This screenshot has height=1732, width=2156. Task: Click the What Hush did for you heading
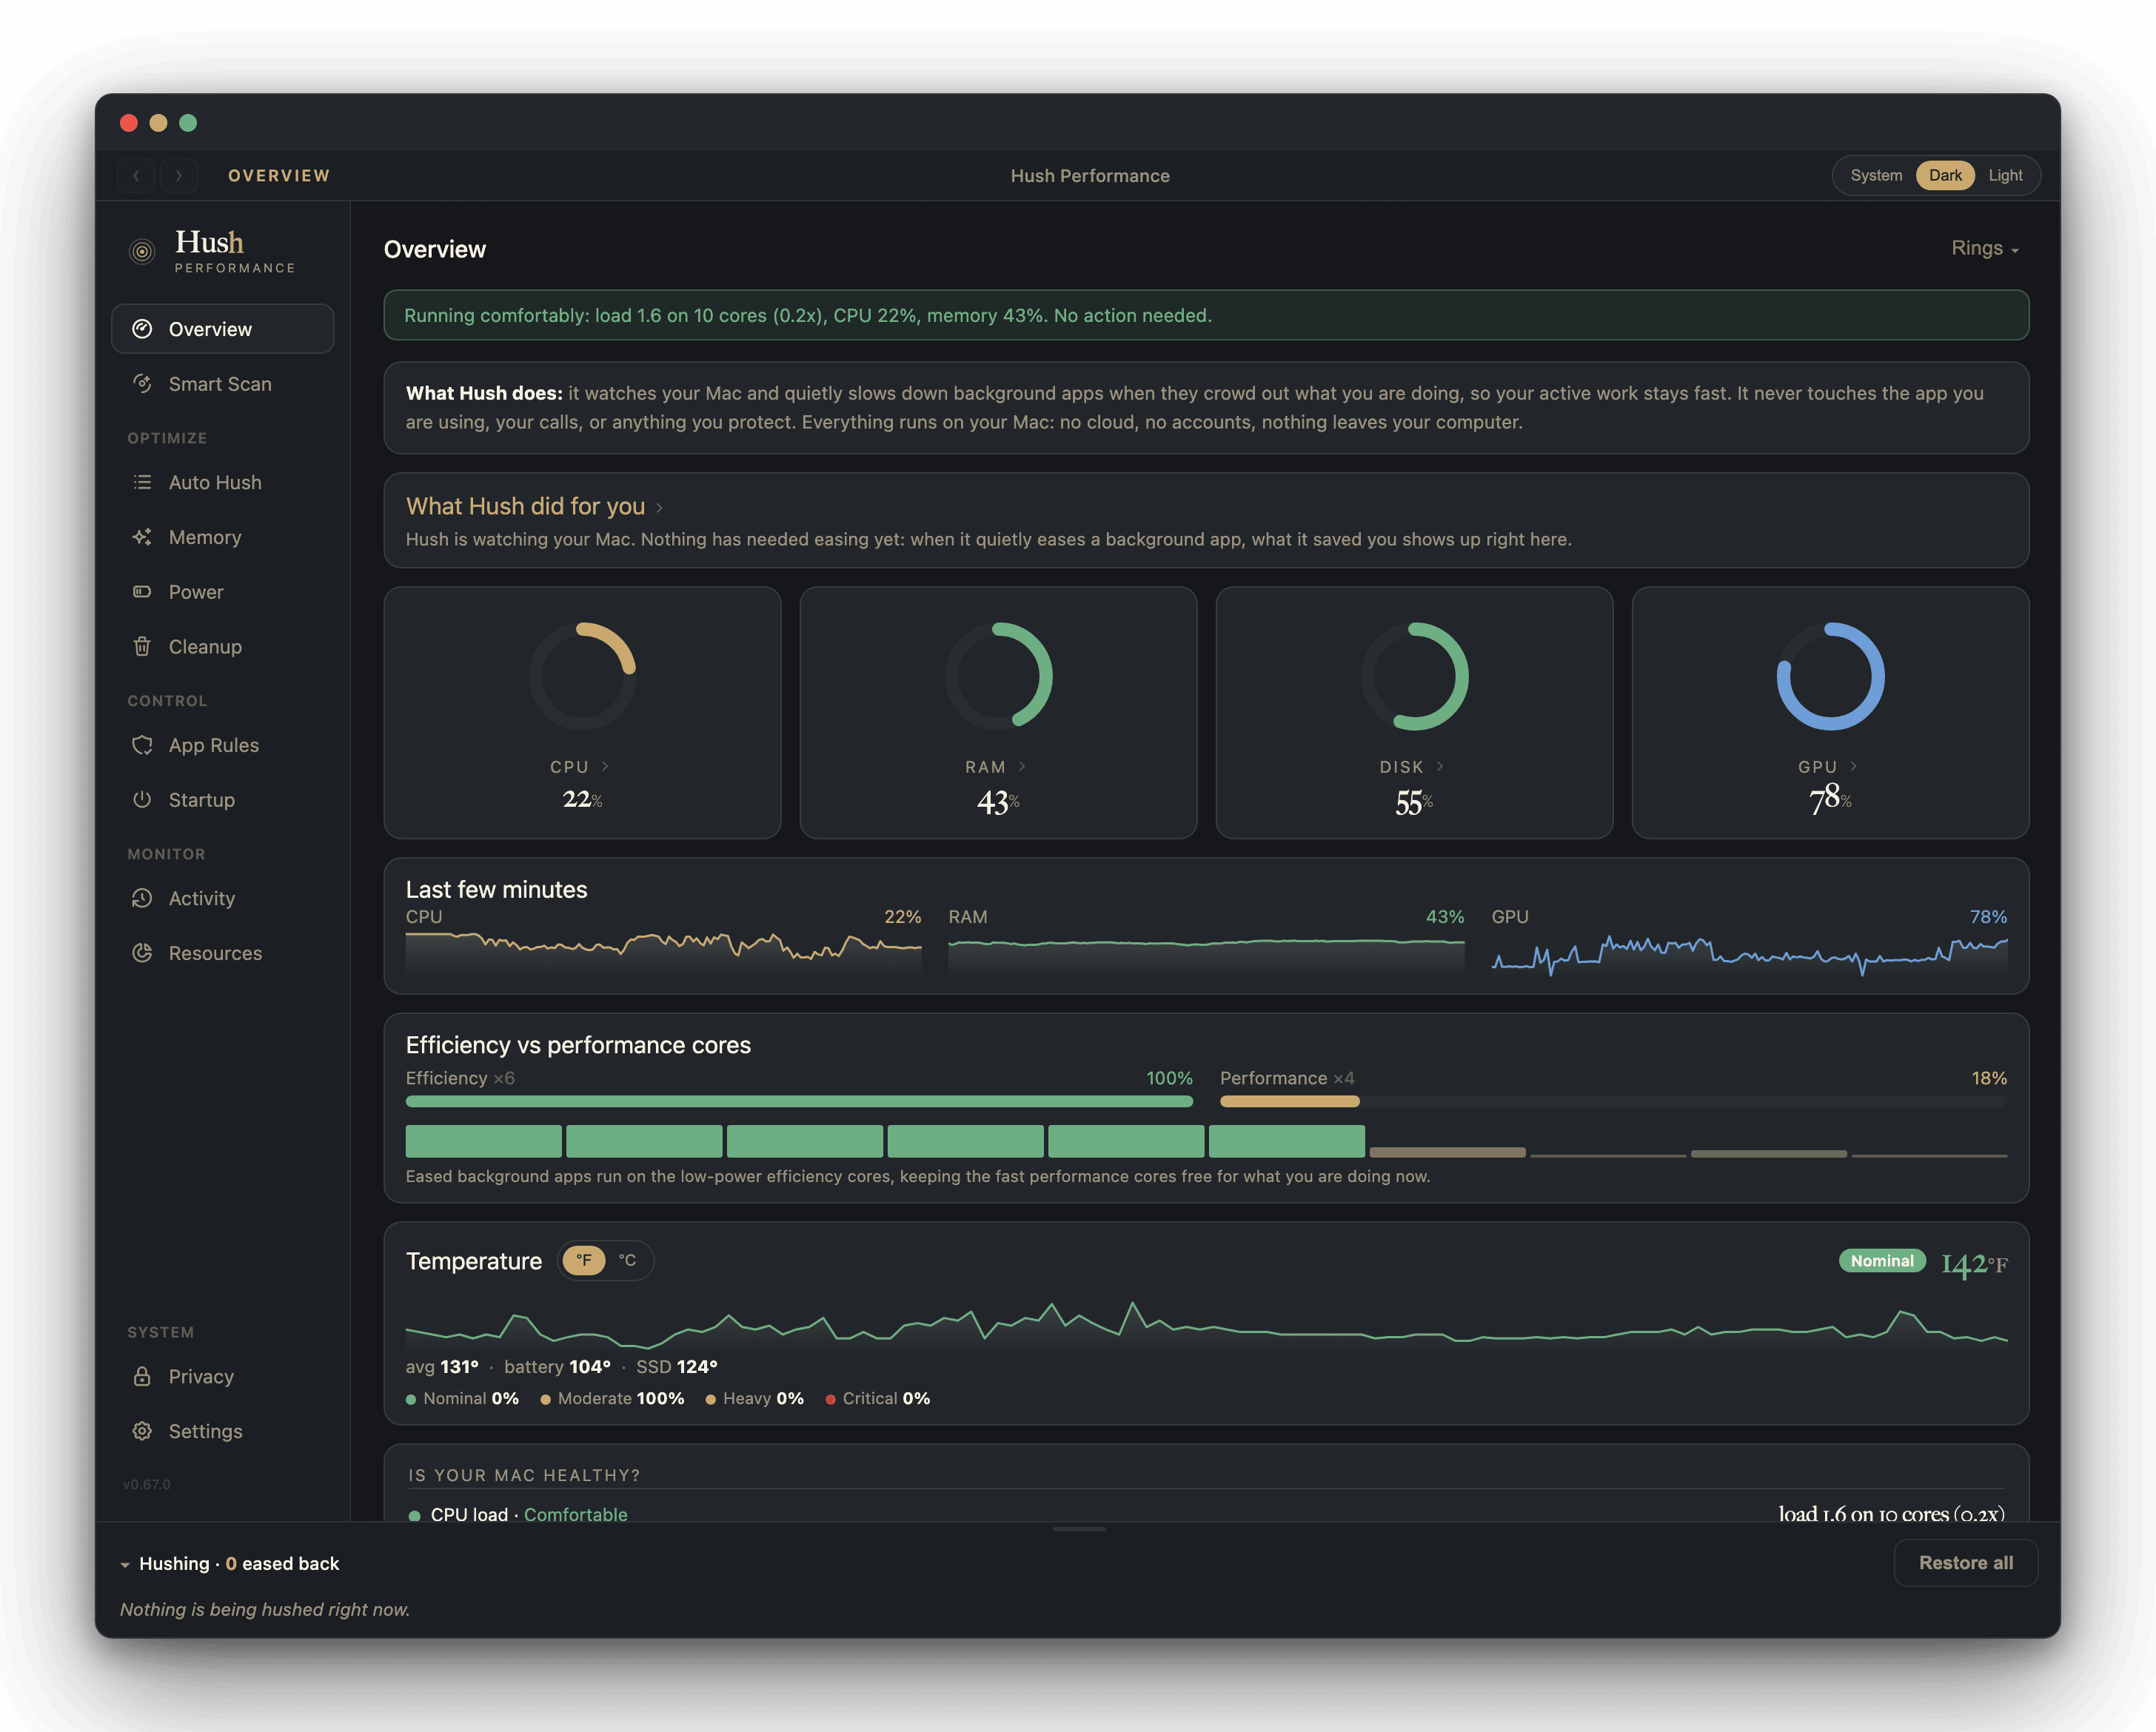pyautogui.click(x=525, y=507)
